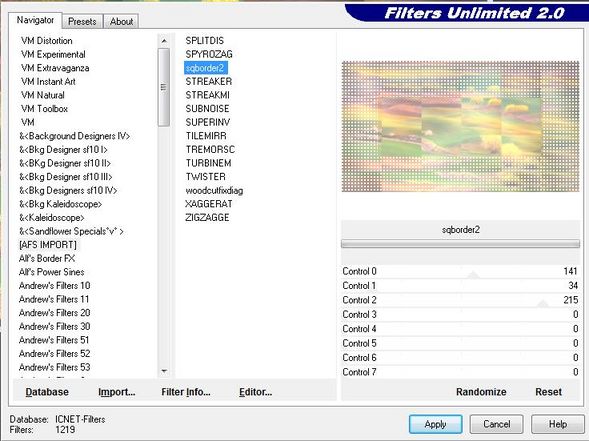Click the category list scroll up arrow

coord(164,41)
